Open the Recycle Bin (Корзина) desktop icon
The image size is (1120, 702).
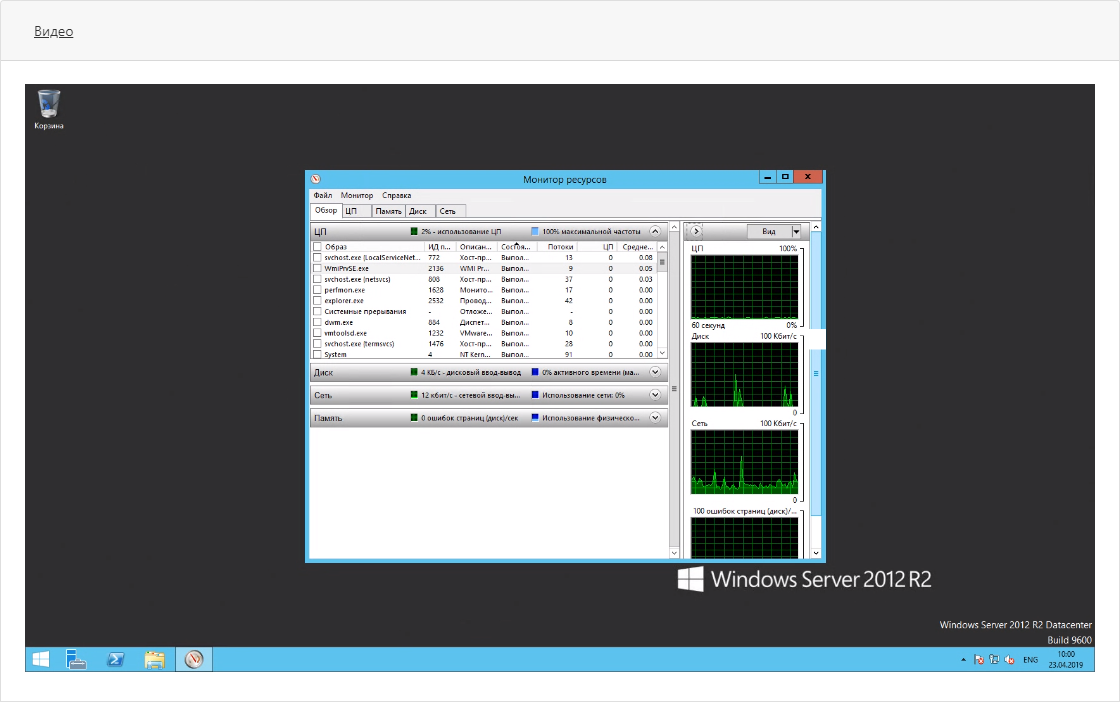[x=49, y=108]
